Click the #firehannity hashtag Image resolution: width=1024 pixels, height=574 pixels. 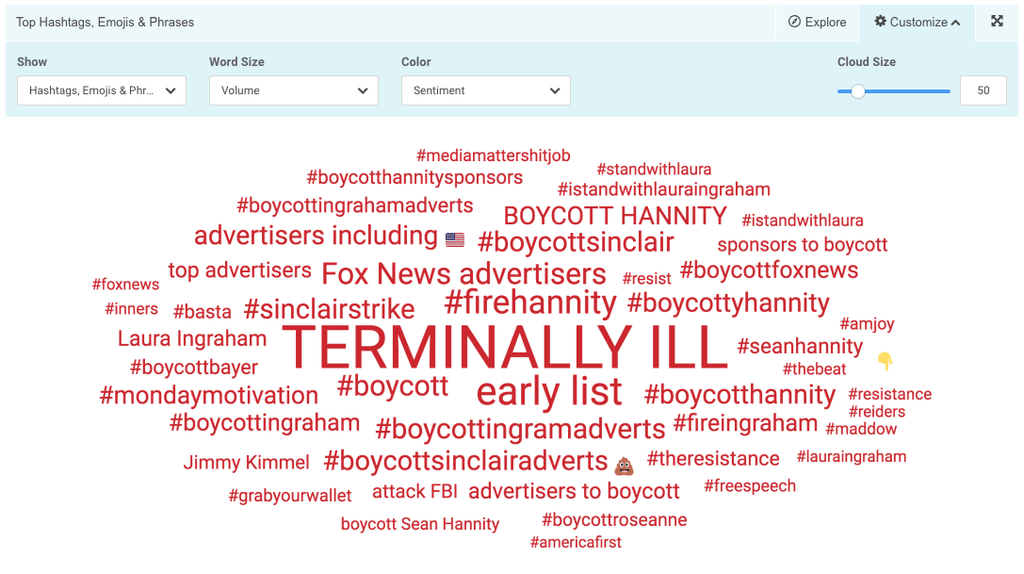pos(530,302)
